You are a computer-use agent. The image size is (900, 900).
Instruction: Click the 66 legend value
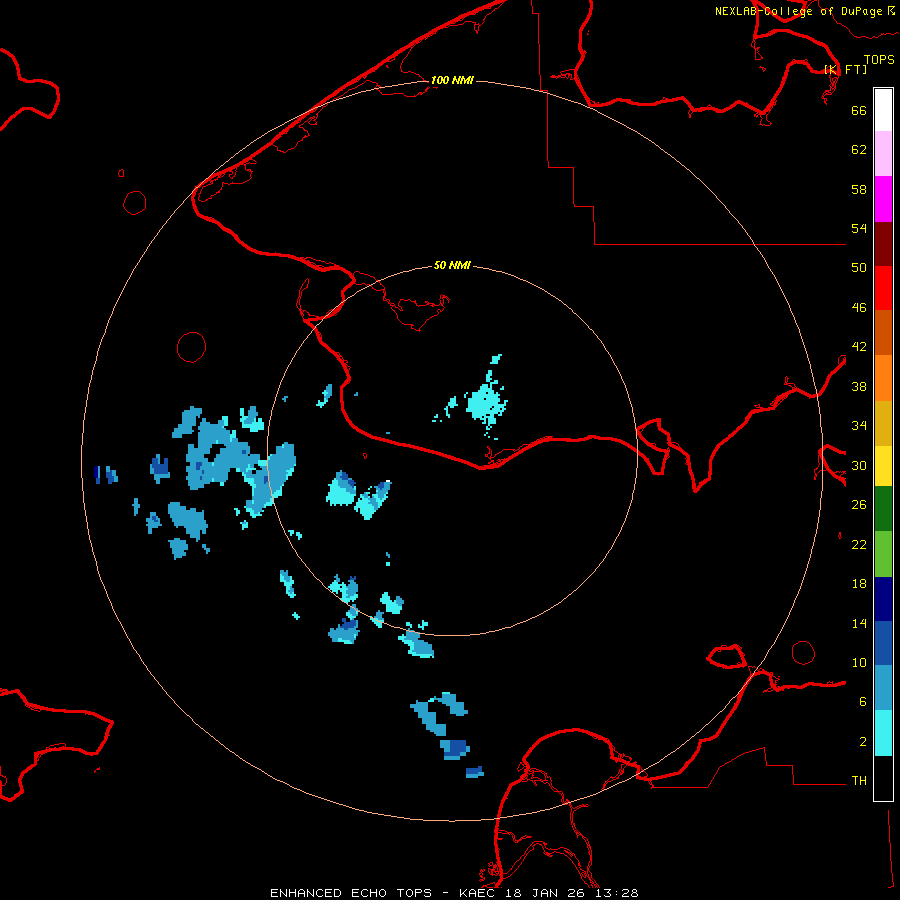[859, 110]
